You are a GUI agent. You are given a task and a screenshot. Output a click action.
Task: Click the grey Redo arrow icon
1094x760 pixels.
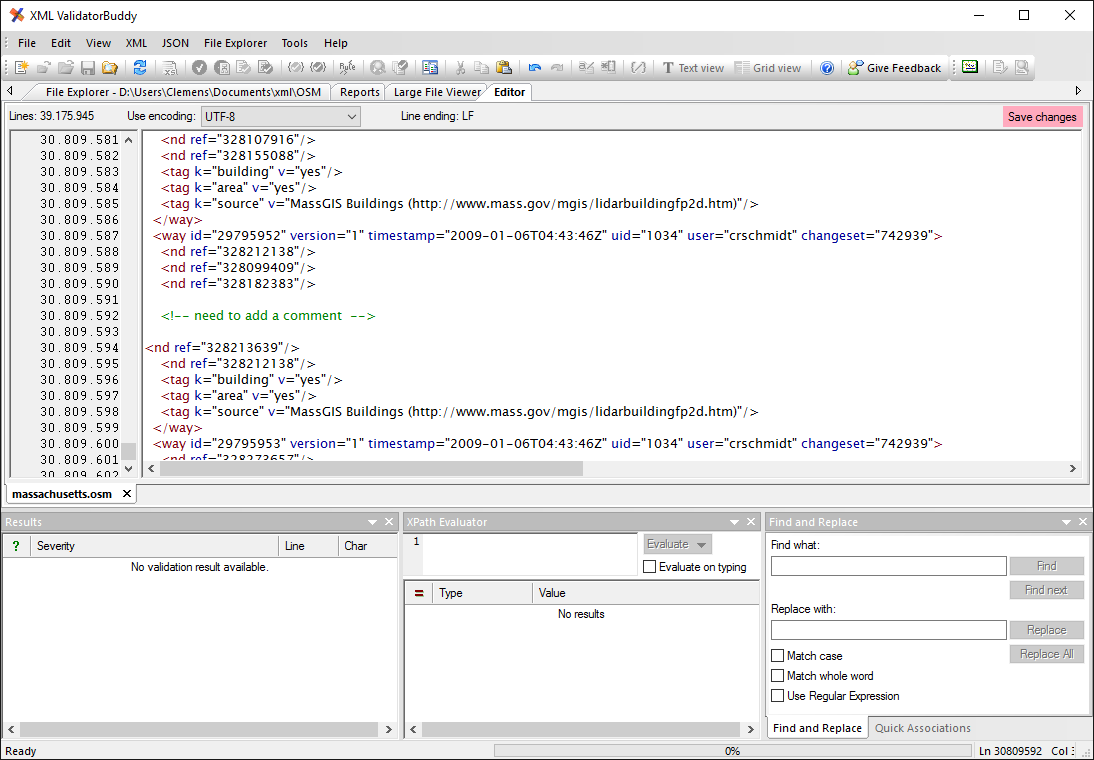pos(557,68)
